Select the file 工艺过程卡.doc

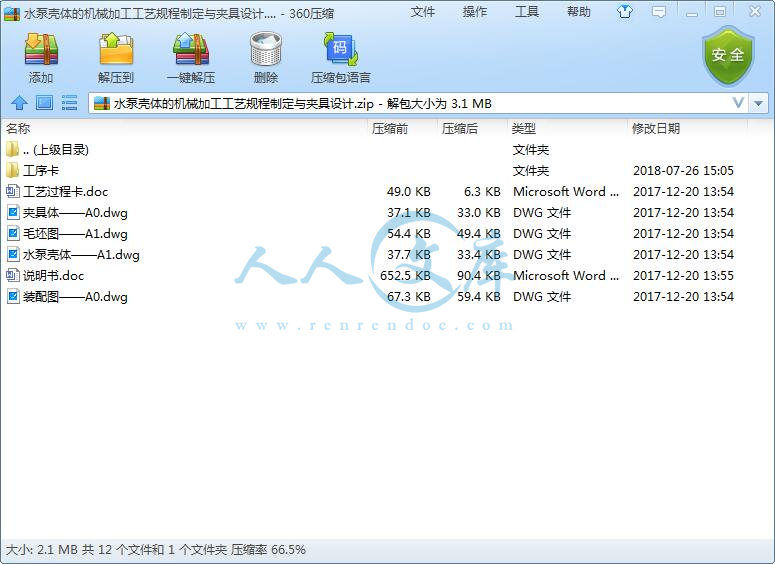click(65, 192)
